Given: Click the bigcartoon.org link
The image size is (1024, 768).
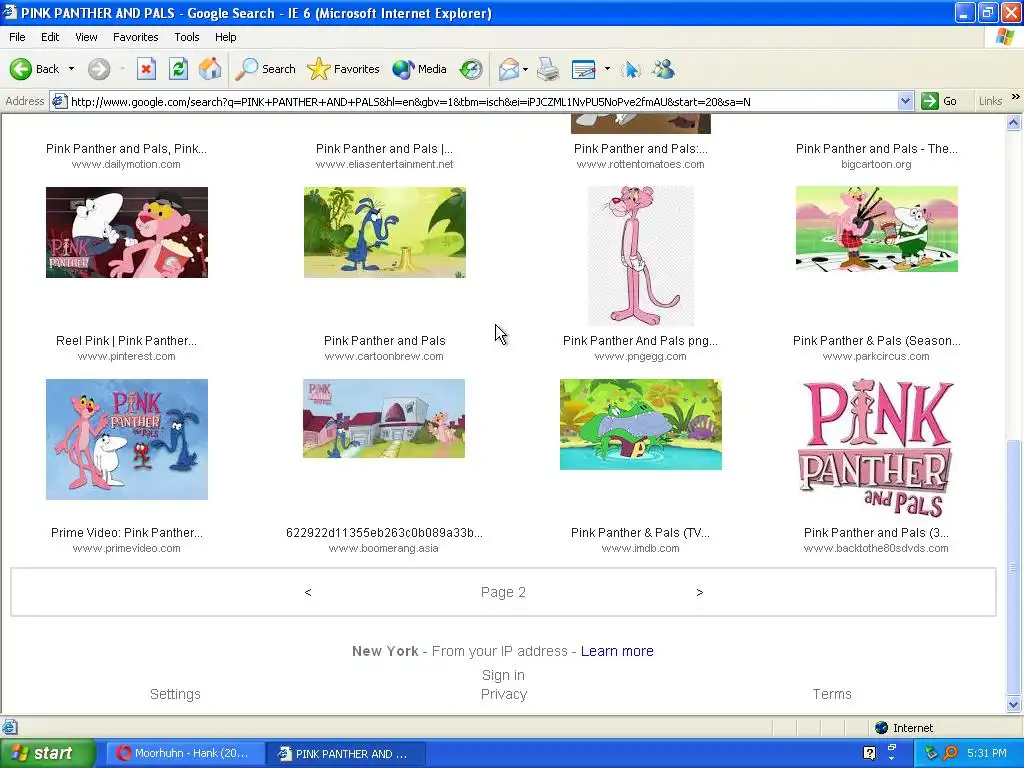Looking at the screenshot, I should coord(876,164).
